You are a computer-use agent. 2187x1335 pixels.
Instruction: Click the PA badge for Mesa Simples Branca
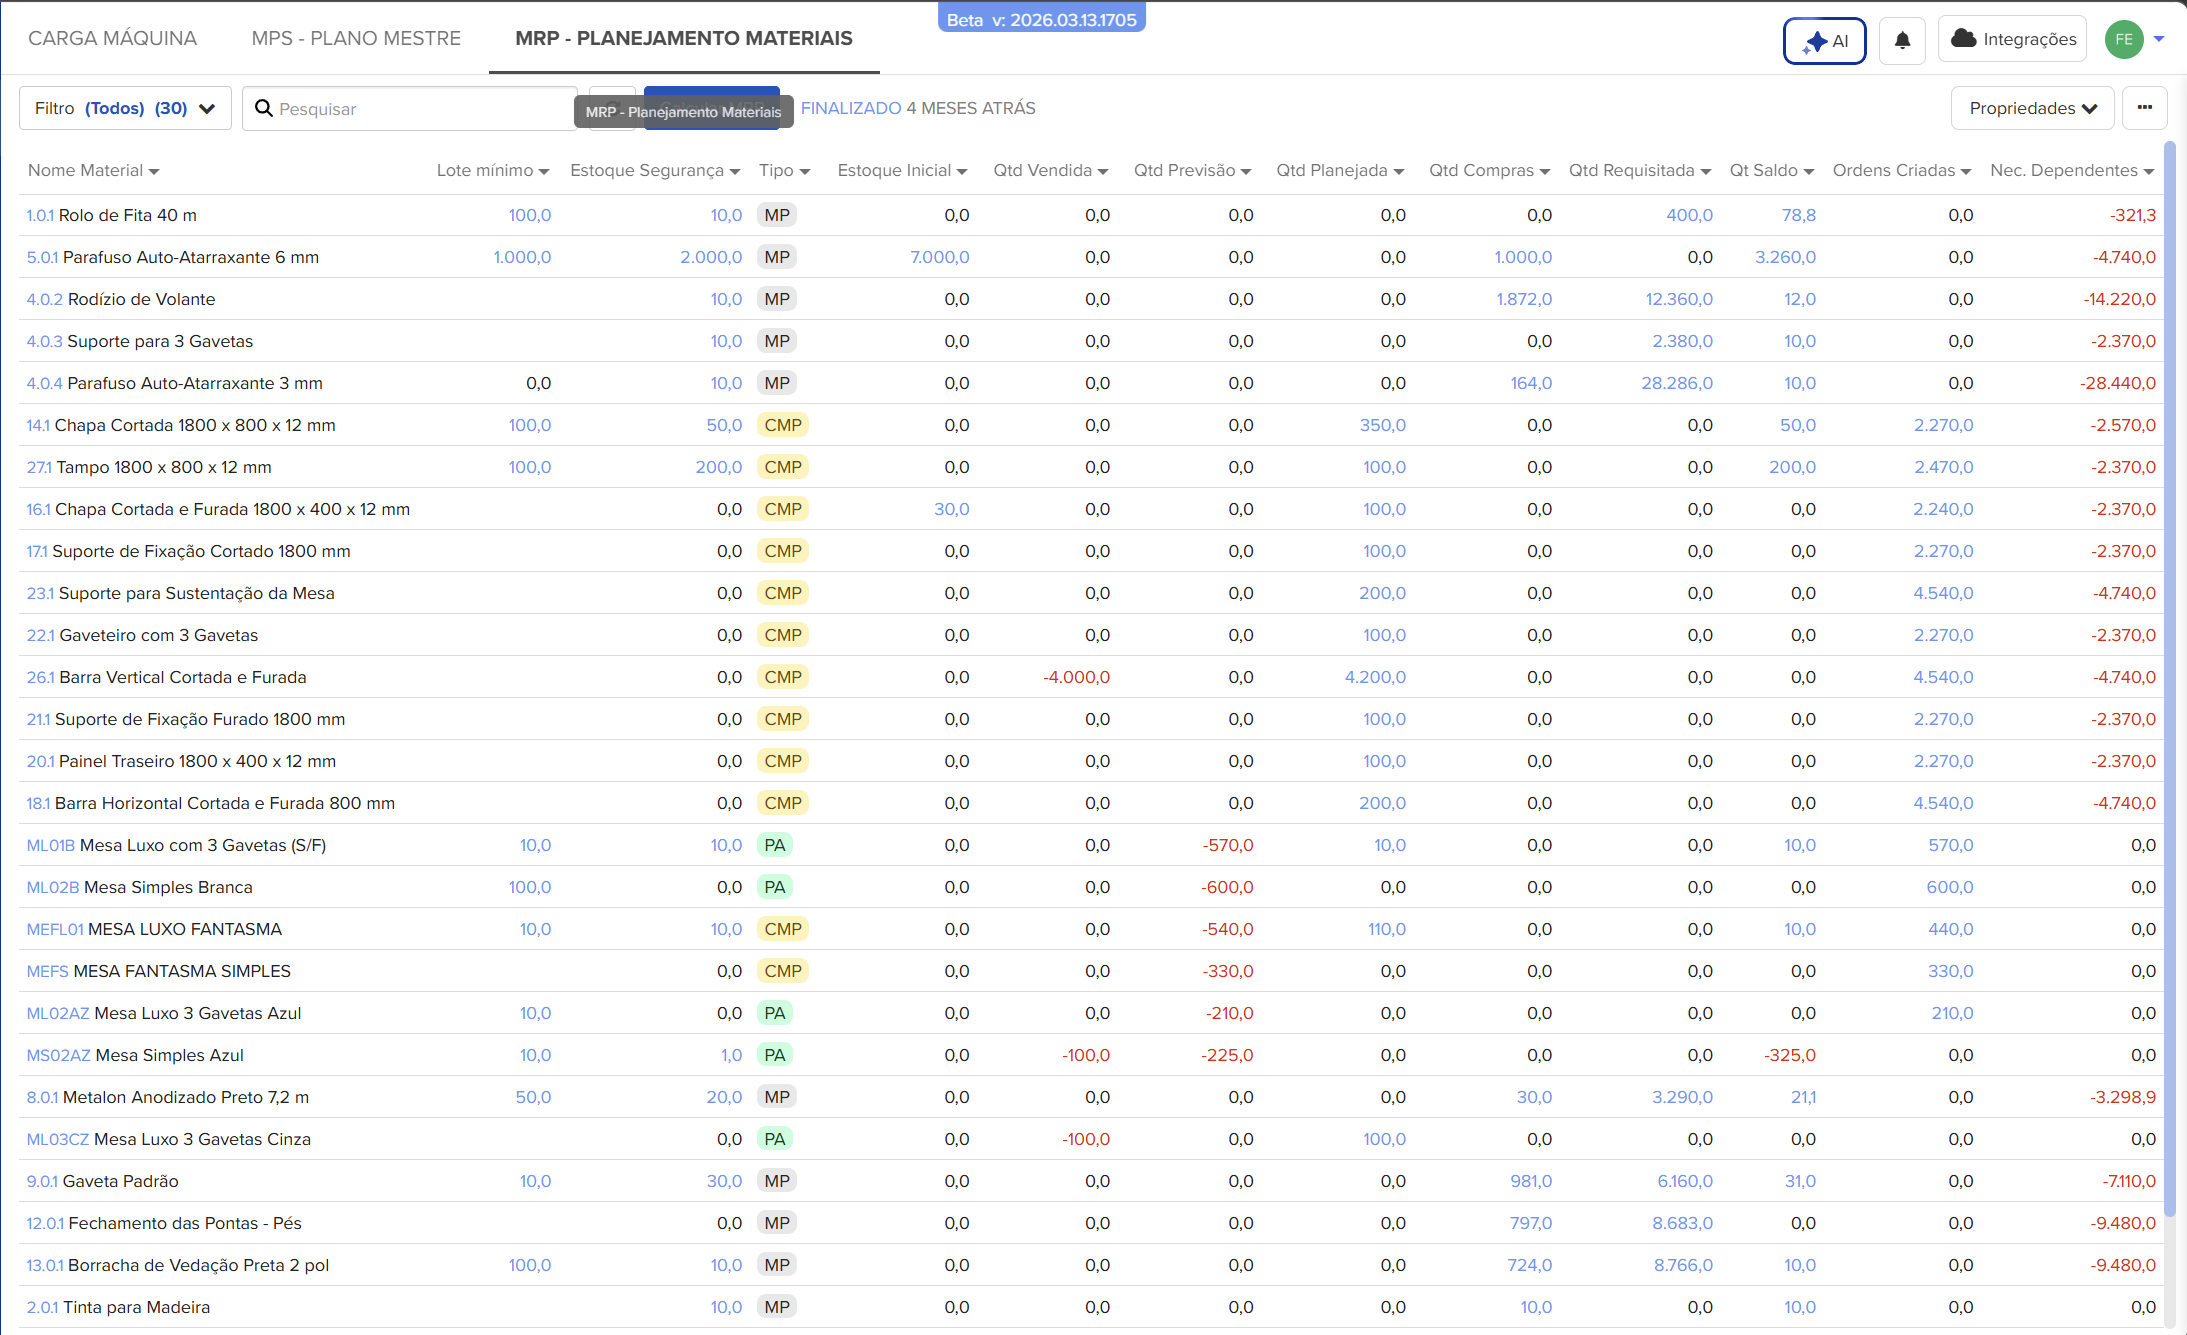click(x=774, y=887)
